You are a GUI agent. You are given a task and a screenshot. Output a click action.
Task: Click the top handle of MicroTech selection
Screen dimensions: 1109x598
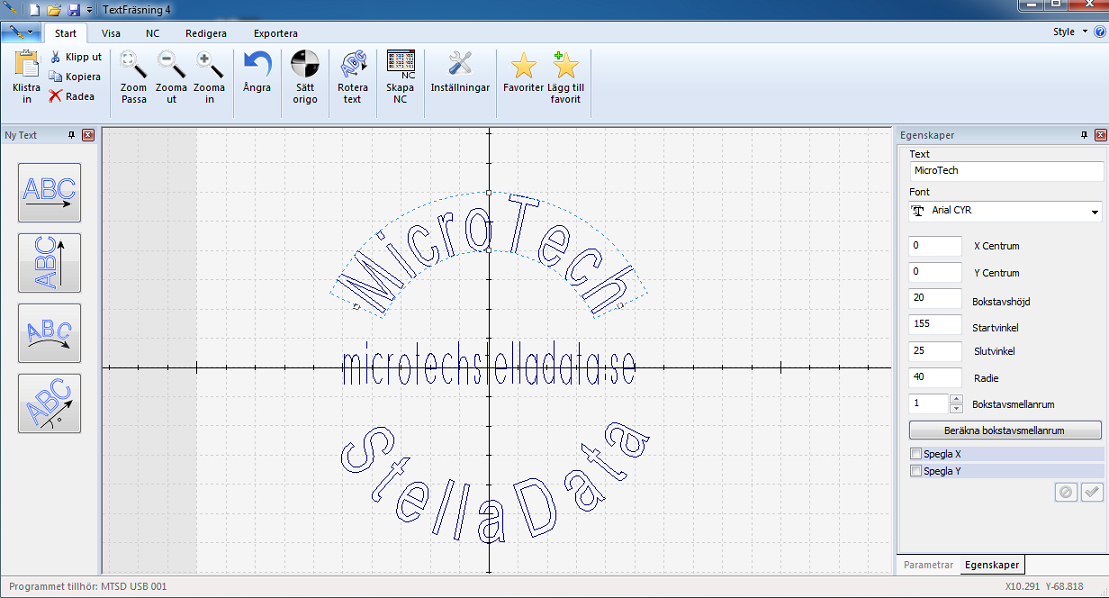(489, 192)
